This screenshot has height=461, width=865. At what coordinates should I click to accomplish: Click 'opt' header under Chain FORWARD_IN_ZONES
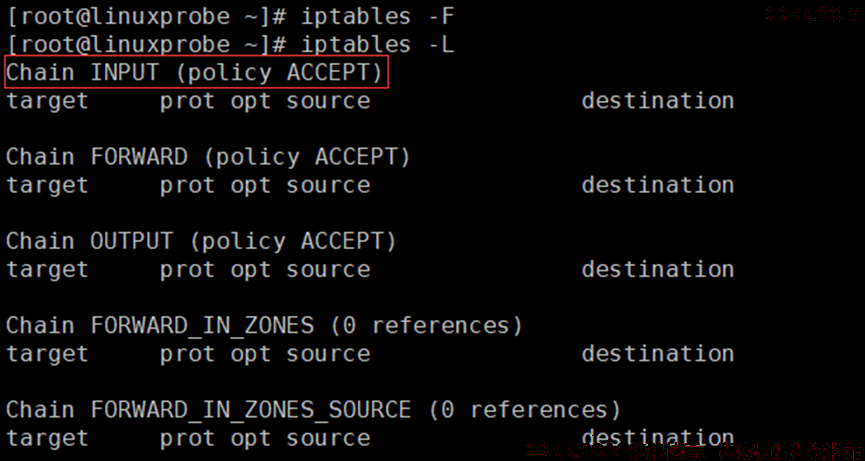pos(251,354)
